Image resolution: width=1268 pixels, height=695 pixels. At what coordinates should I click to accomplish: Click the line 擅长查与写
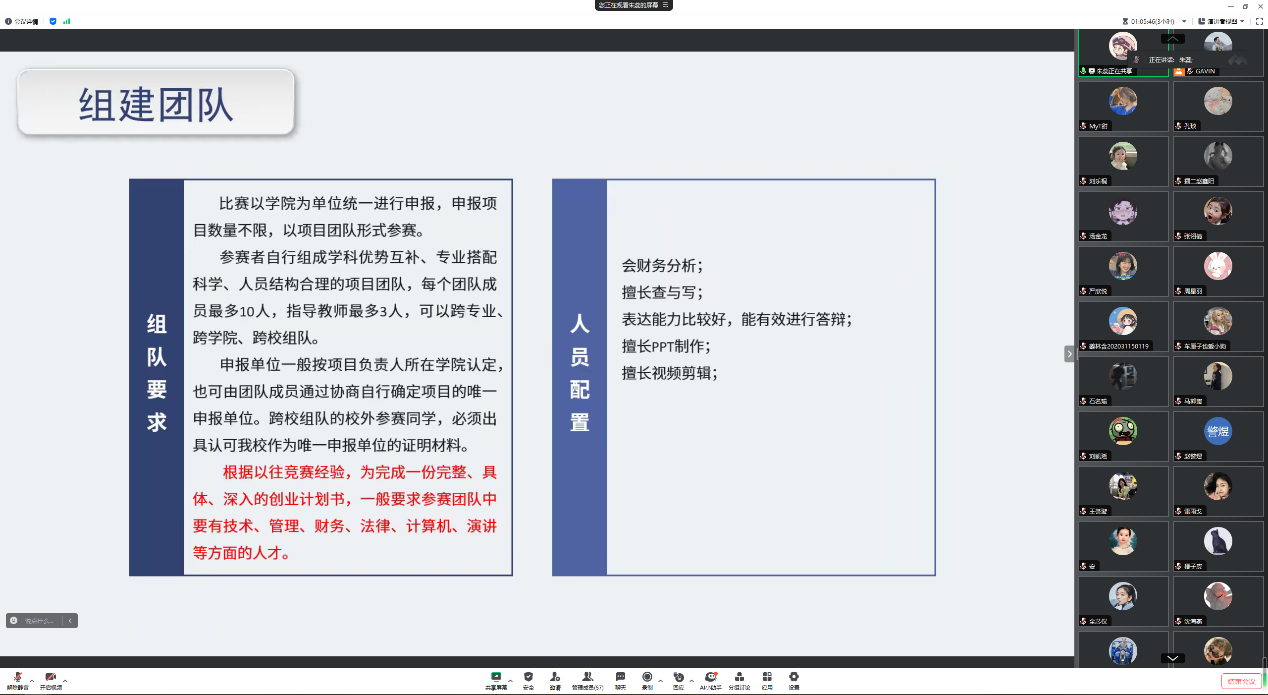(662, 292)
